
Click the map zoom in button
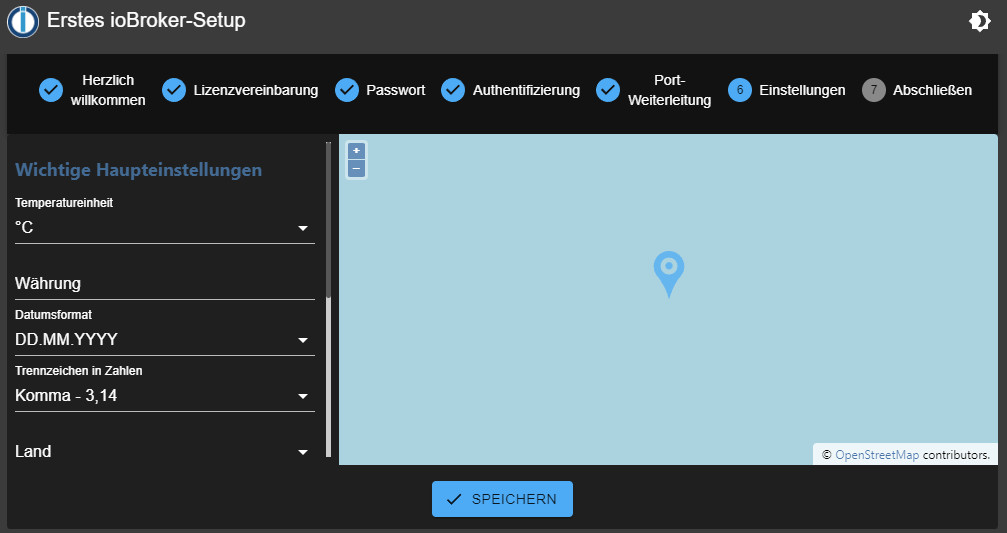tap(357, 151)
